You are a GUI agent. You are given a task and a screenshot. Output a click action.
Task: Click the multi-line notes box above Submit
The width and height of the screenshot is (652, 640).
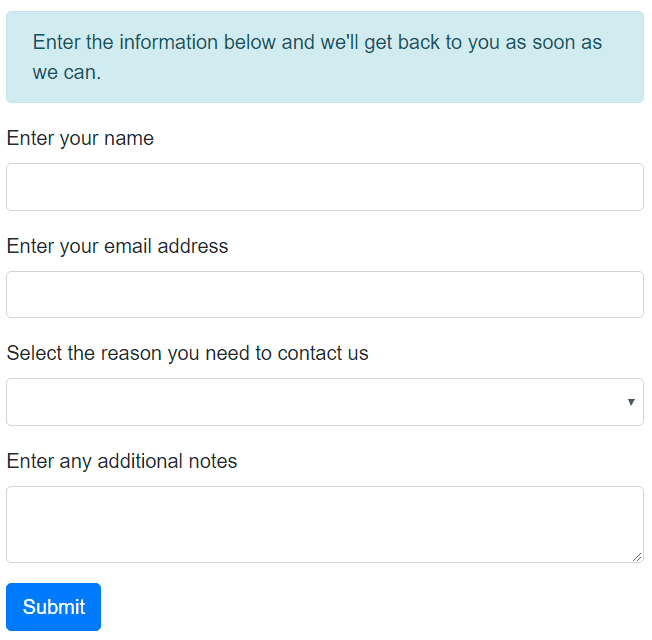pyautogui.click(x=324, y=524)
